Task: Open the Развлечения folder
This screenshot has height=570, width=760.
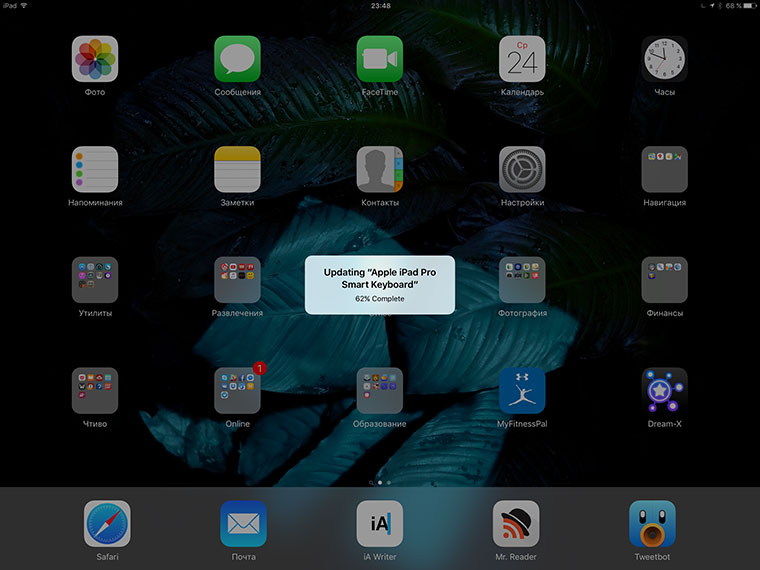Action: pyautogui.click(x=238, y=280)
